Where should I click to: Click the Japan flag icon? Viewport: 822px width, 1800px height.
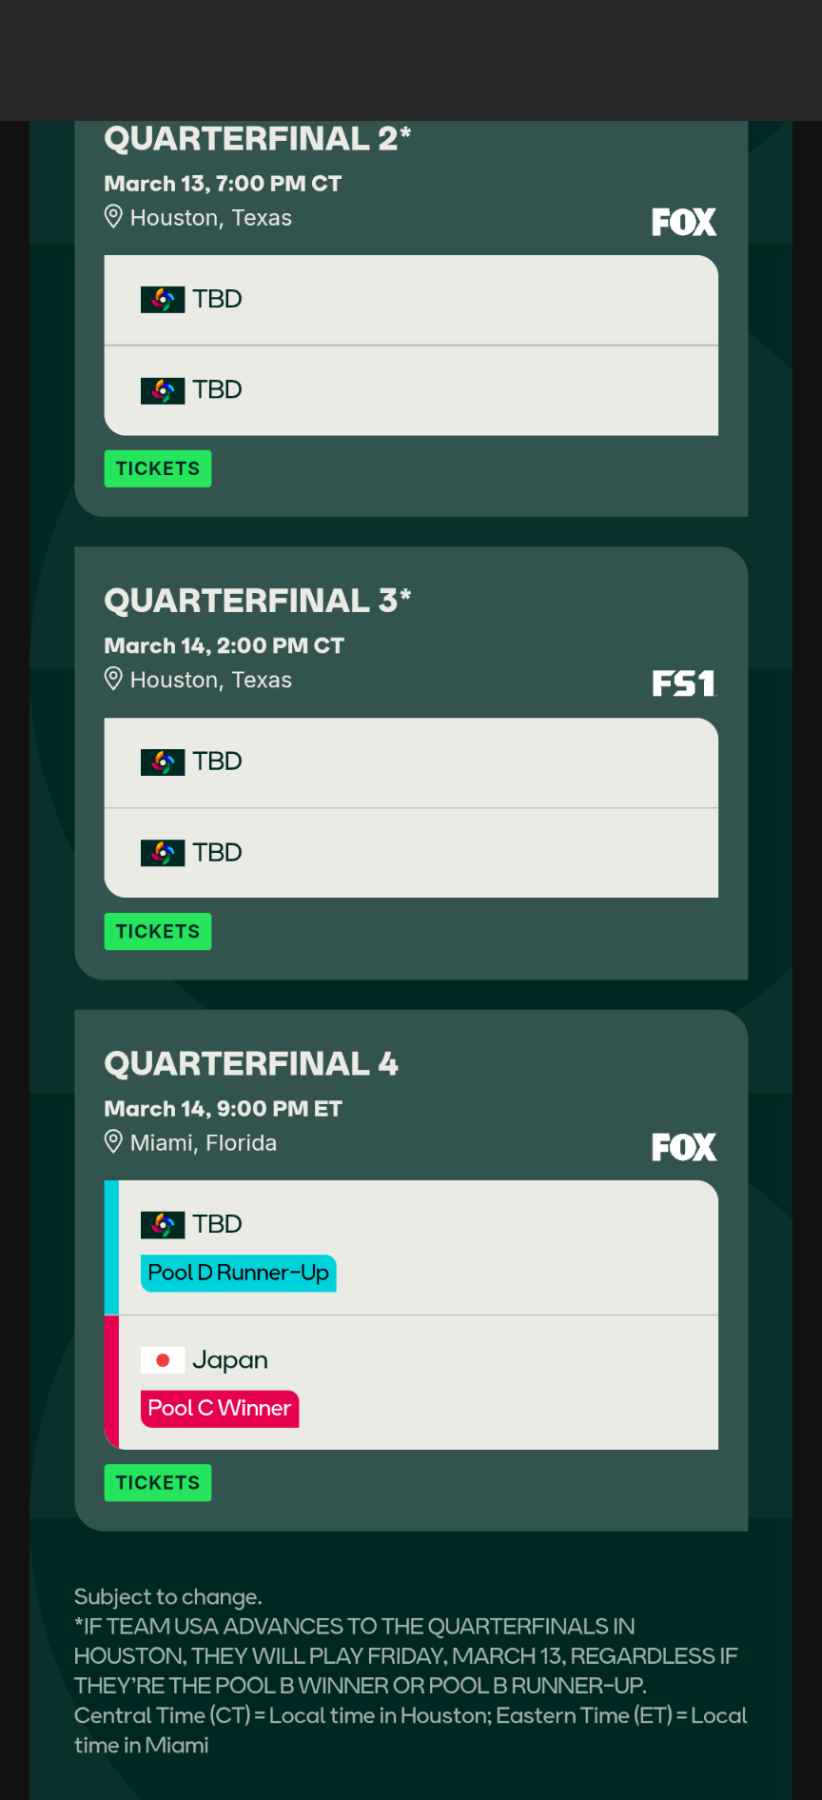(x=162, y=1360)
